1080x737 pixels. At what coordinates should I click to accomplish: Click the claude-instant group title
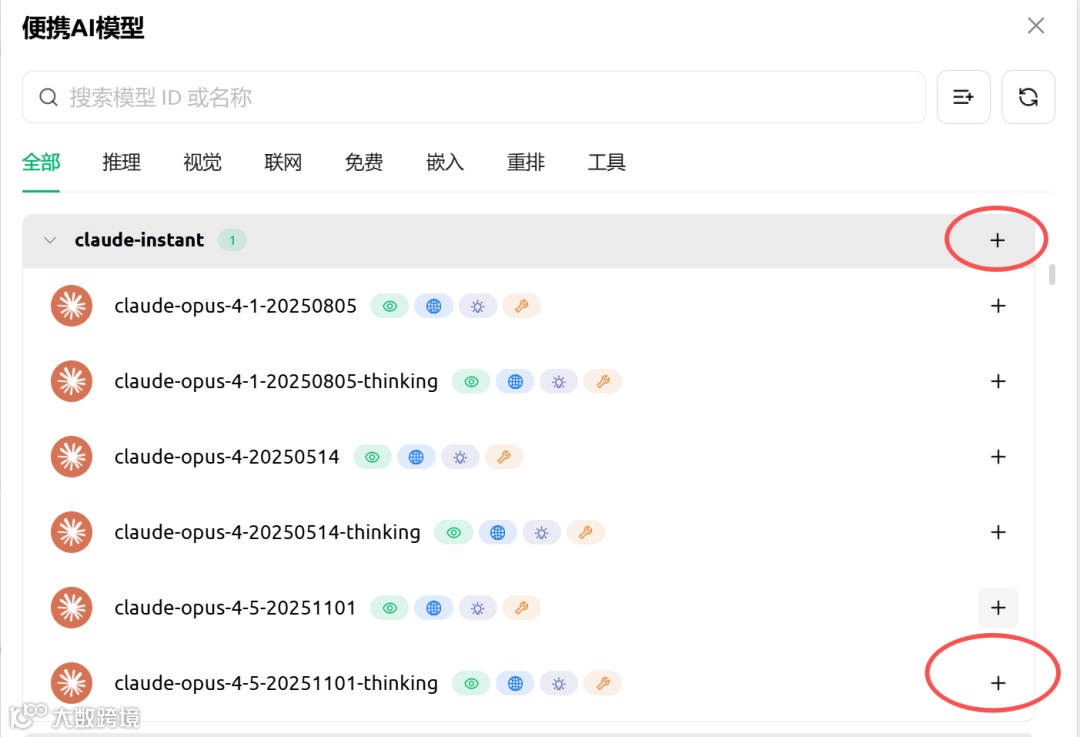(x=139, y=240)
